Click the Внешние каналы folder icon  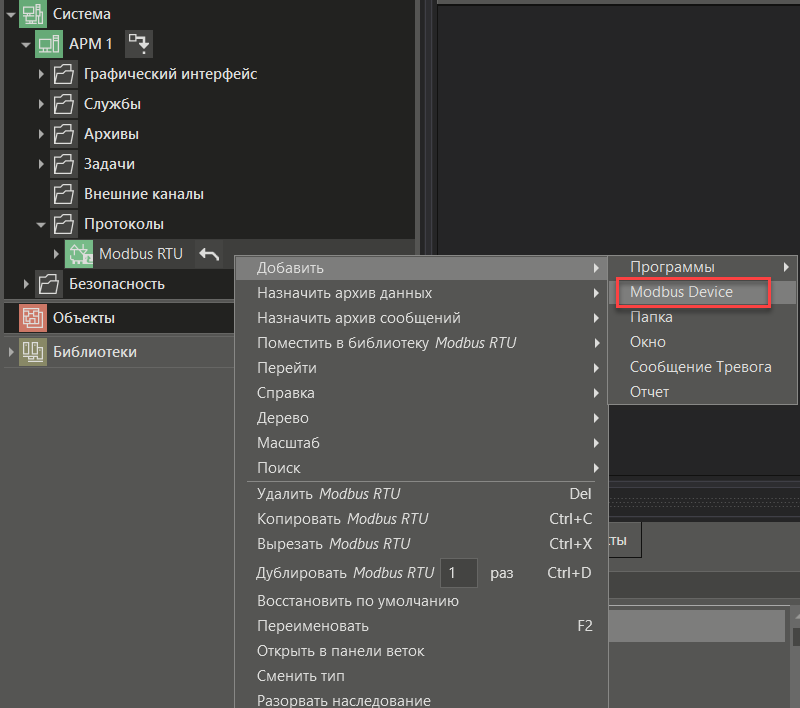[62, 193]
